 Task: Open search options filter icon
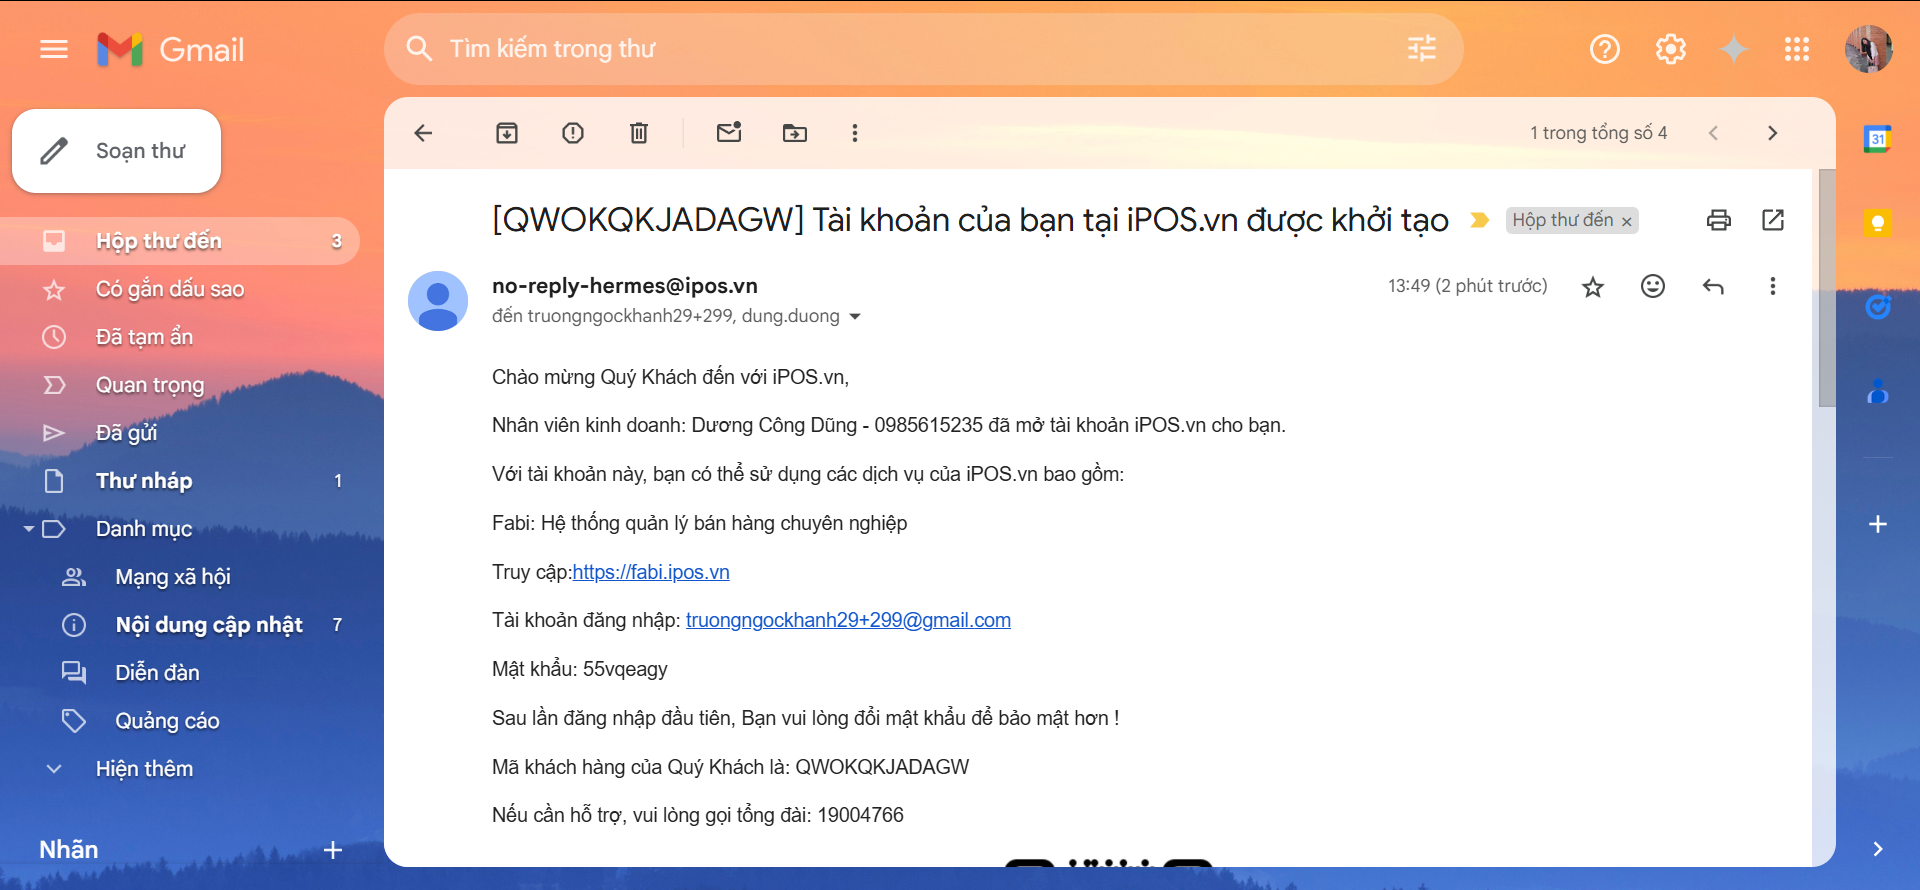pos(1421,48)
